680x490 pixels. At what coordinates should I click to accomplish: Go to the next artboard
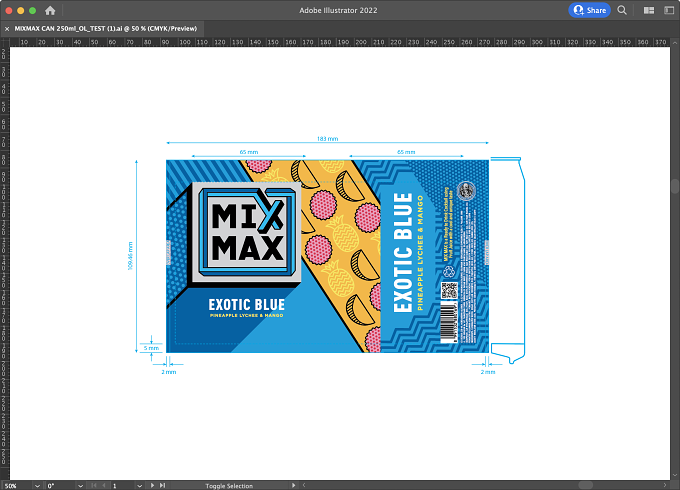coord(152,485)
